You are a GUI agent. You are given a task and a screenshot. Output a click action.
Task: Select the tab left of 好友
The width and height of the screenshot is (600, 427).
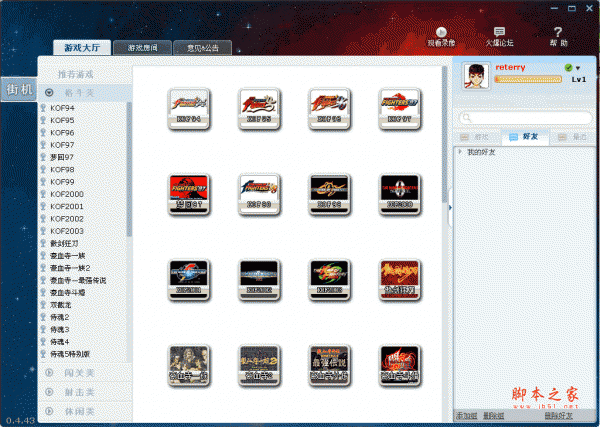tap(477, 137)
